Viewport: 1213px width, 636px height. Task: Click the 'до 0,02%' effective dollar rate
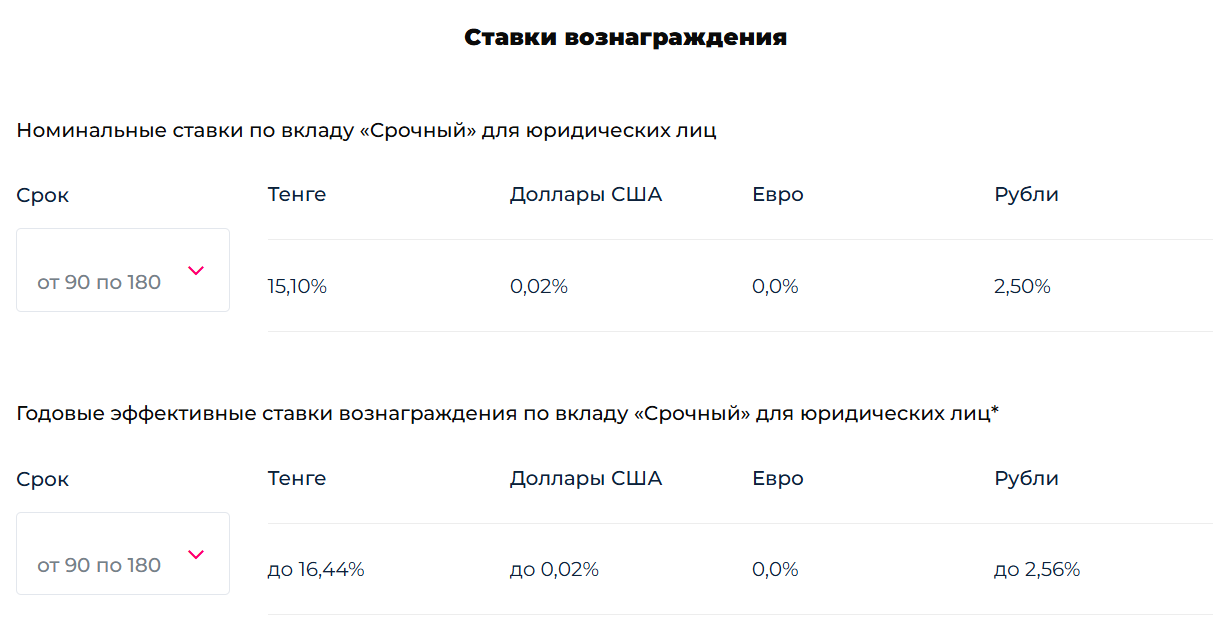(554, 570)
